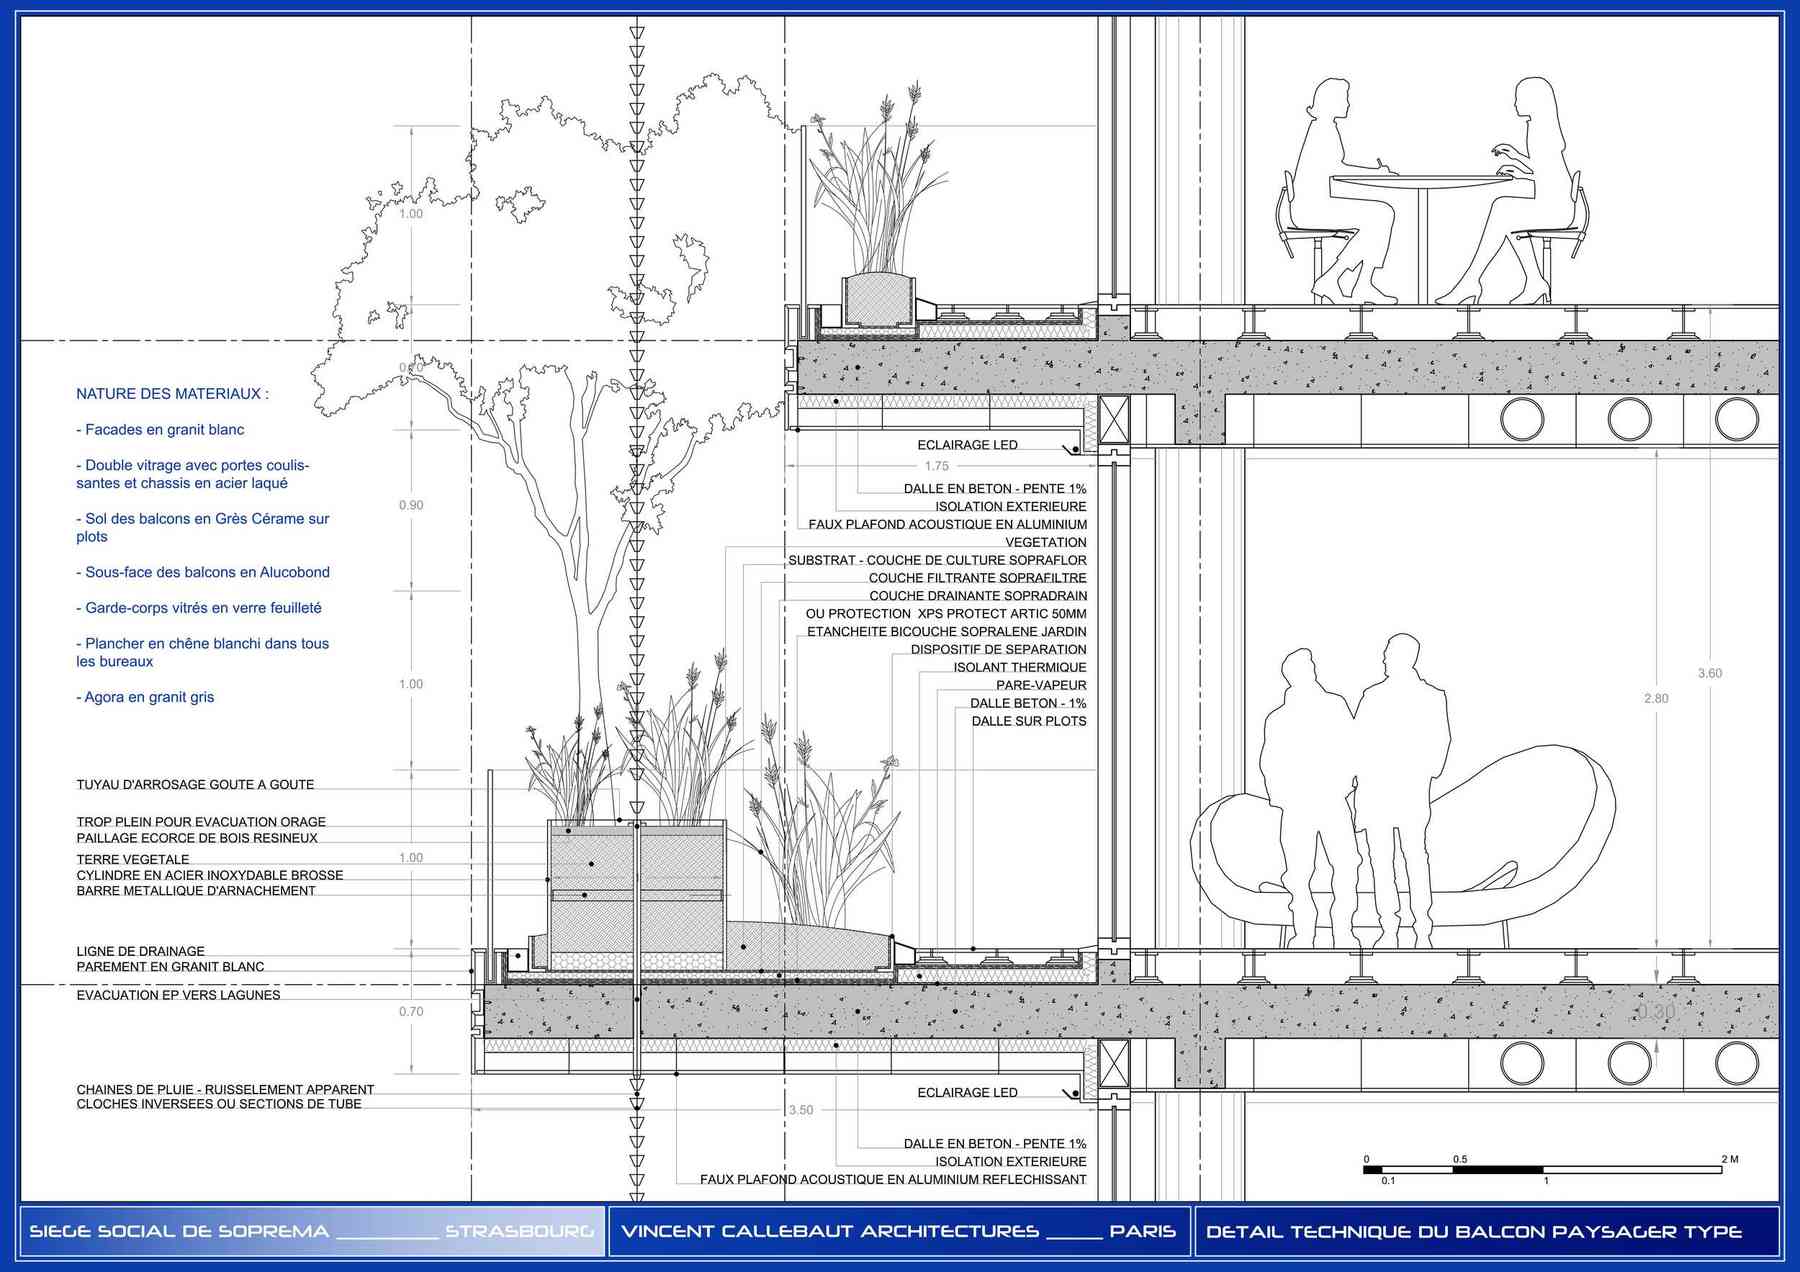
Task: Click the SIEGE SOCIAL DE SOPREMA title
Action: [180, 1231]
